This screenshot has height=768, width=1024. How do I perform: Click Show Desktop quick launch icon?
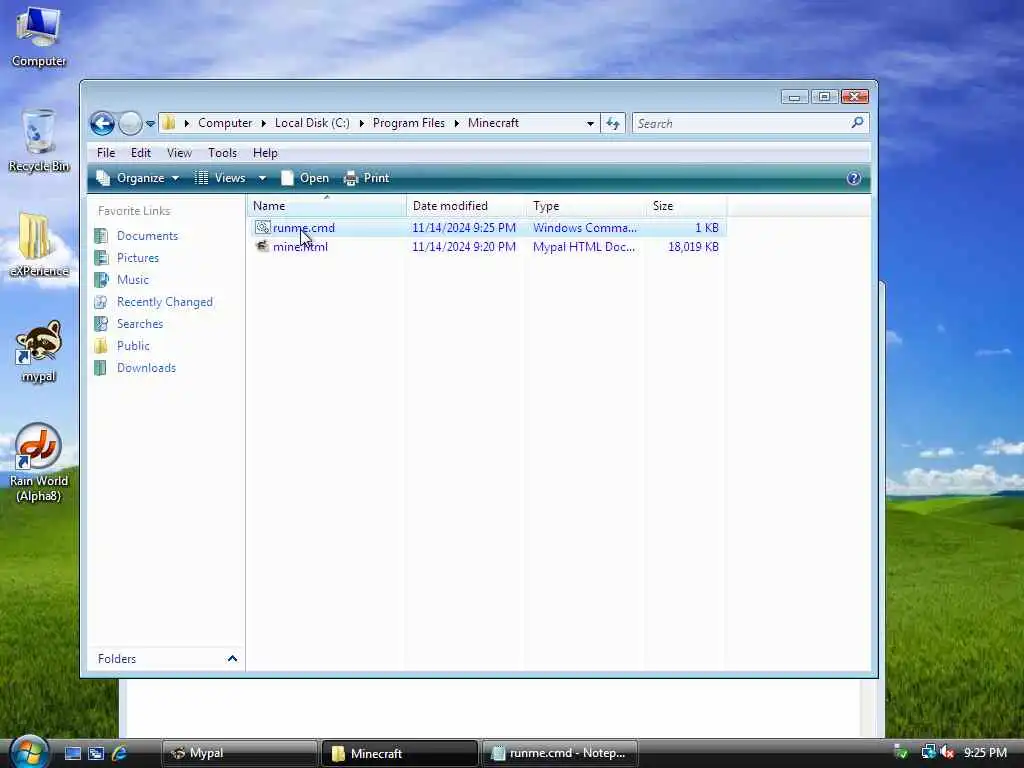pyautogui.click(x=72, y=753)
